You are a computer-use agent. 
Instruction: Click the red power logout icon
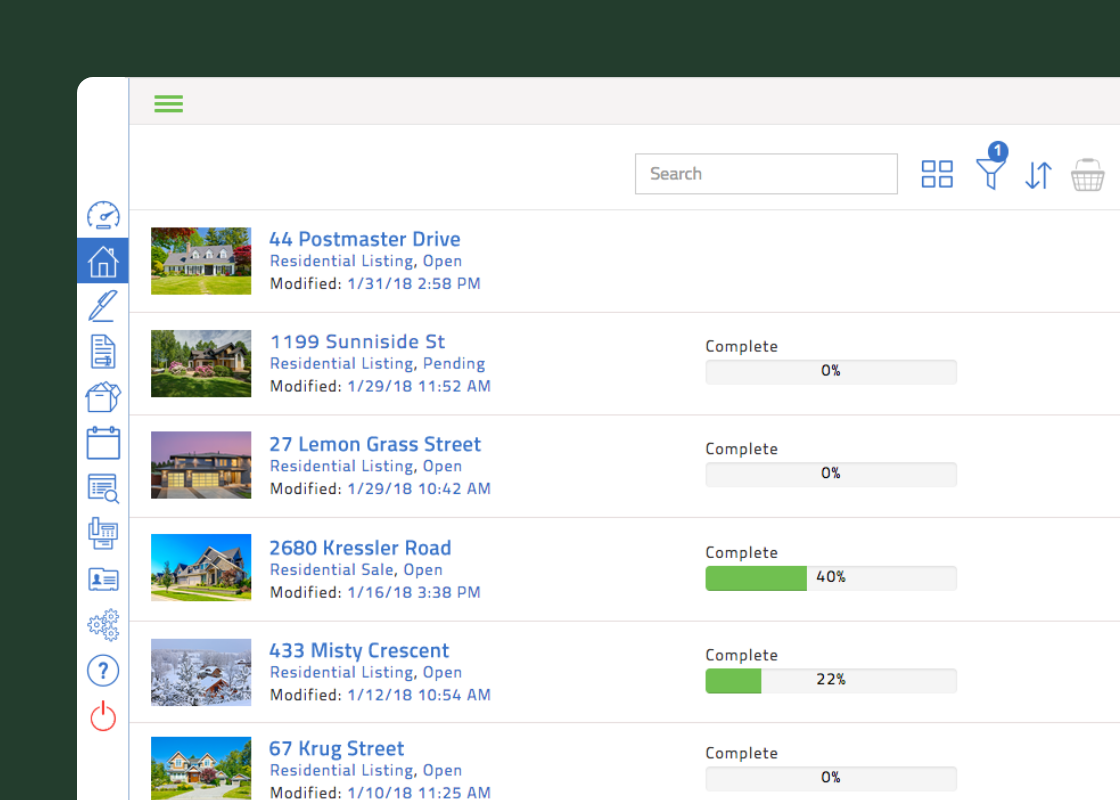[103, 716]
